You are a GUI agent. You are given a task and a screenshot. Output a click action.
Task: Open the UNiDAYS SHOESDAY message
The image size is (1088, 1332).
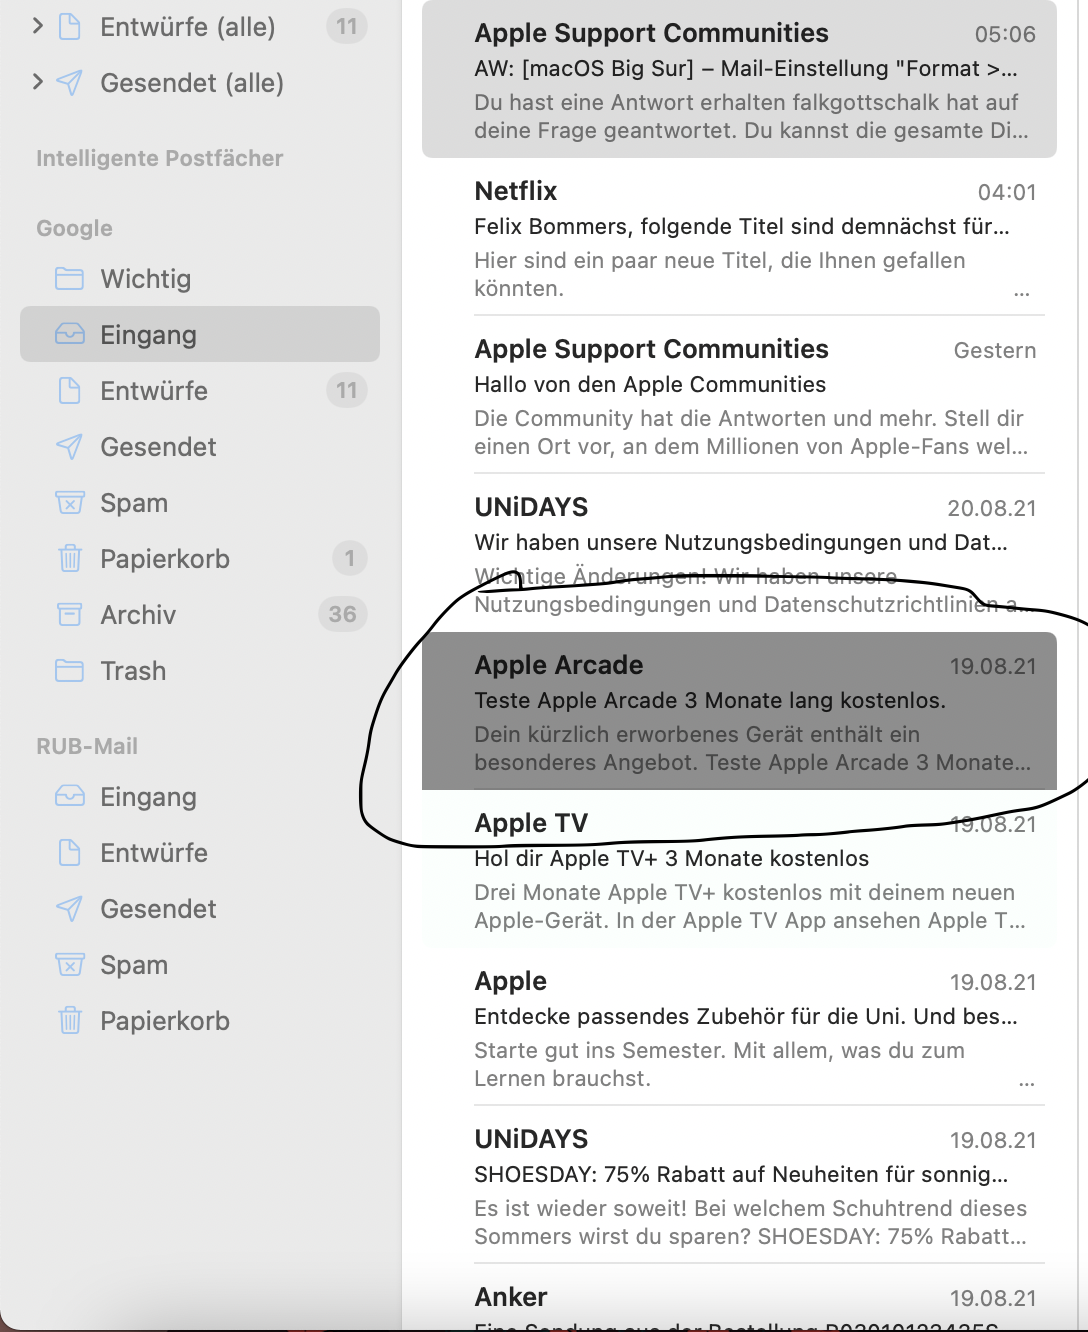[739, 1185]
